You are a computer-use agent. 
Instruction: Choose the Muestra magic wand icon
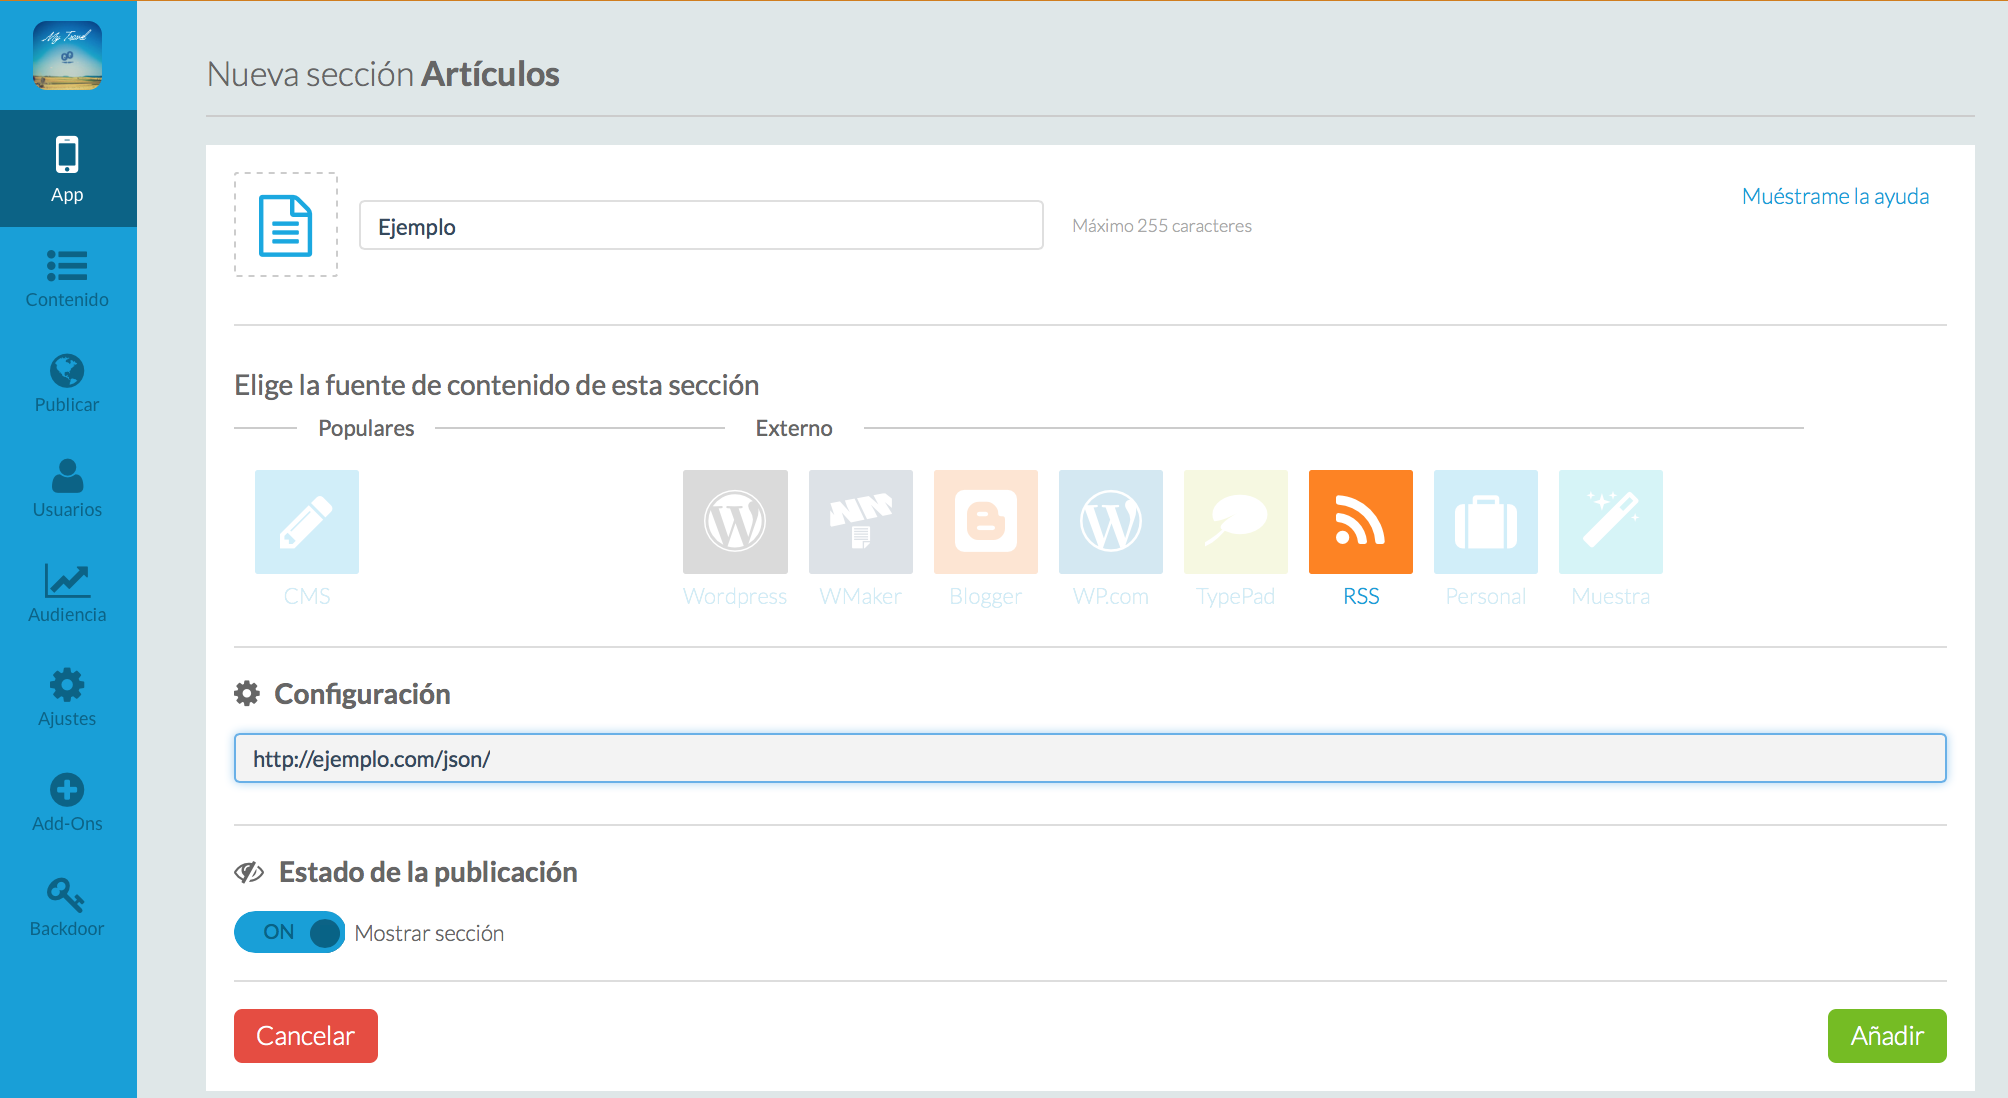click(1610, 522)
